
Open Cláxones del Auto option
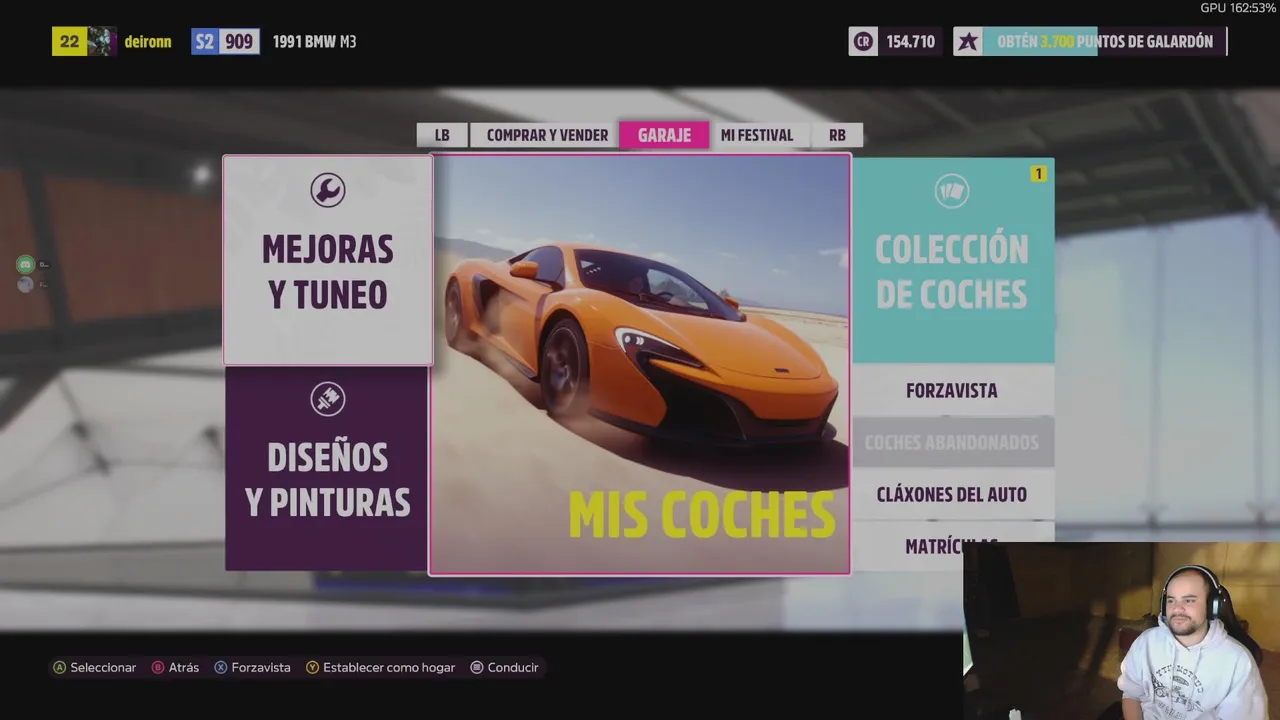pos(953,494)
